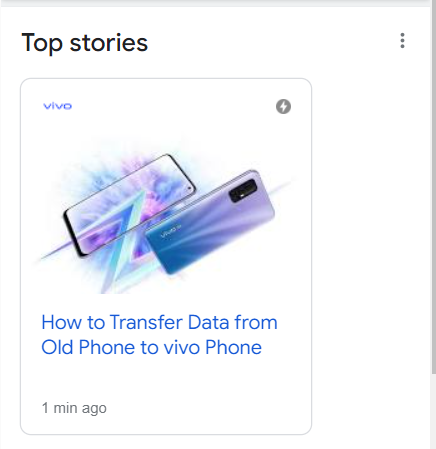Click the vivo publisher logo
This screenshot has height=449, width=436.
click(58, 106)
